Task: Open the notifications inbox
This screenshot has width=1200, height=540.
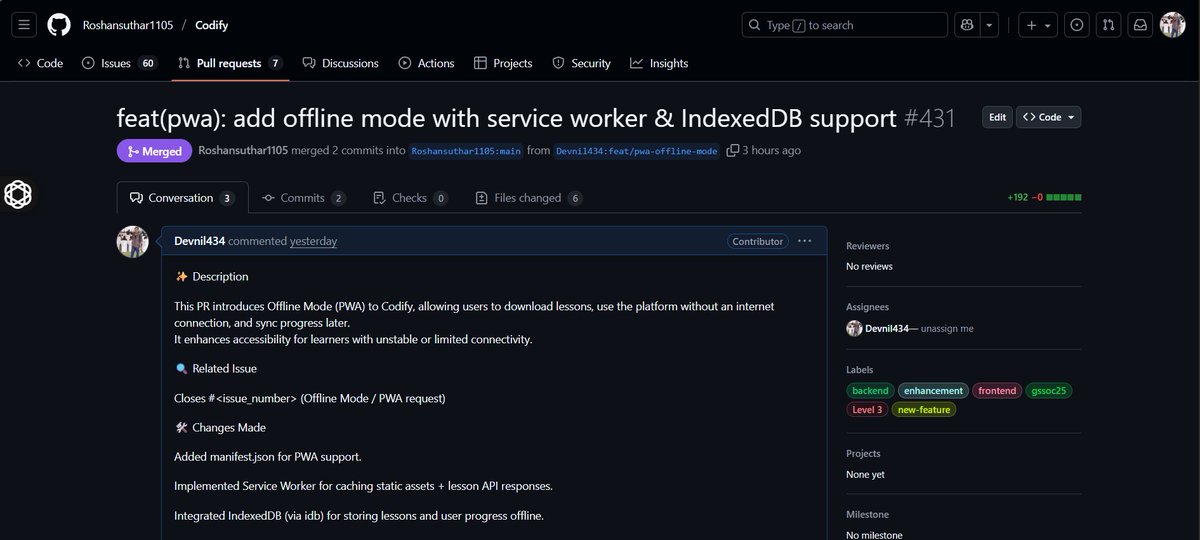Action: pyautogui.click(x=1139, y=25)
